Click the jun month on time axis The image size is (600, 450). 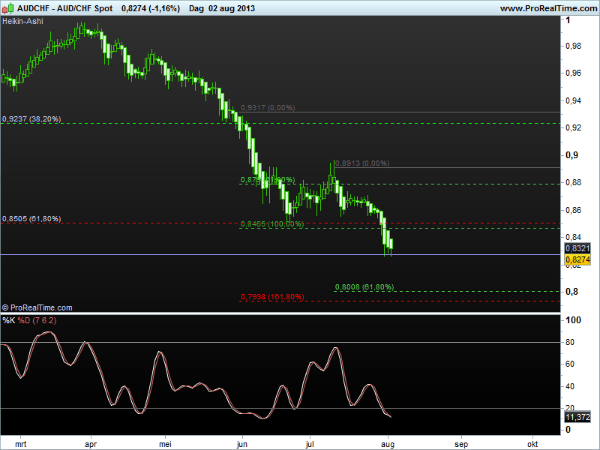242,444
